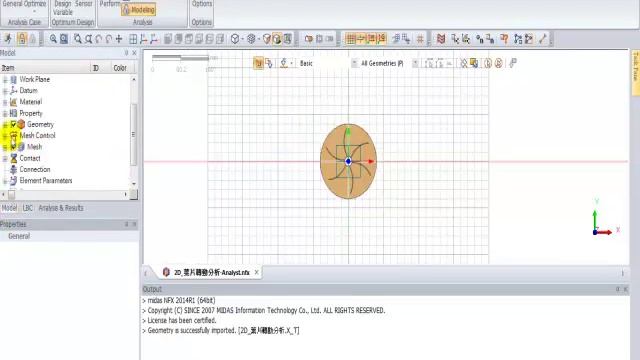The image size is (640, 360).
Task: Click the select-with-cursor icon next to selection mode
Action: [269, 63]
